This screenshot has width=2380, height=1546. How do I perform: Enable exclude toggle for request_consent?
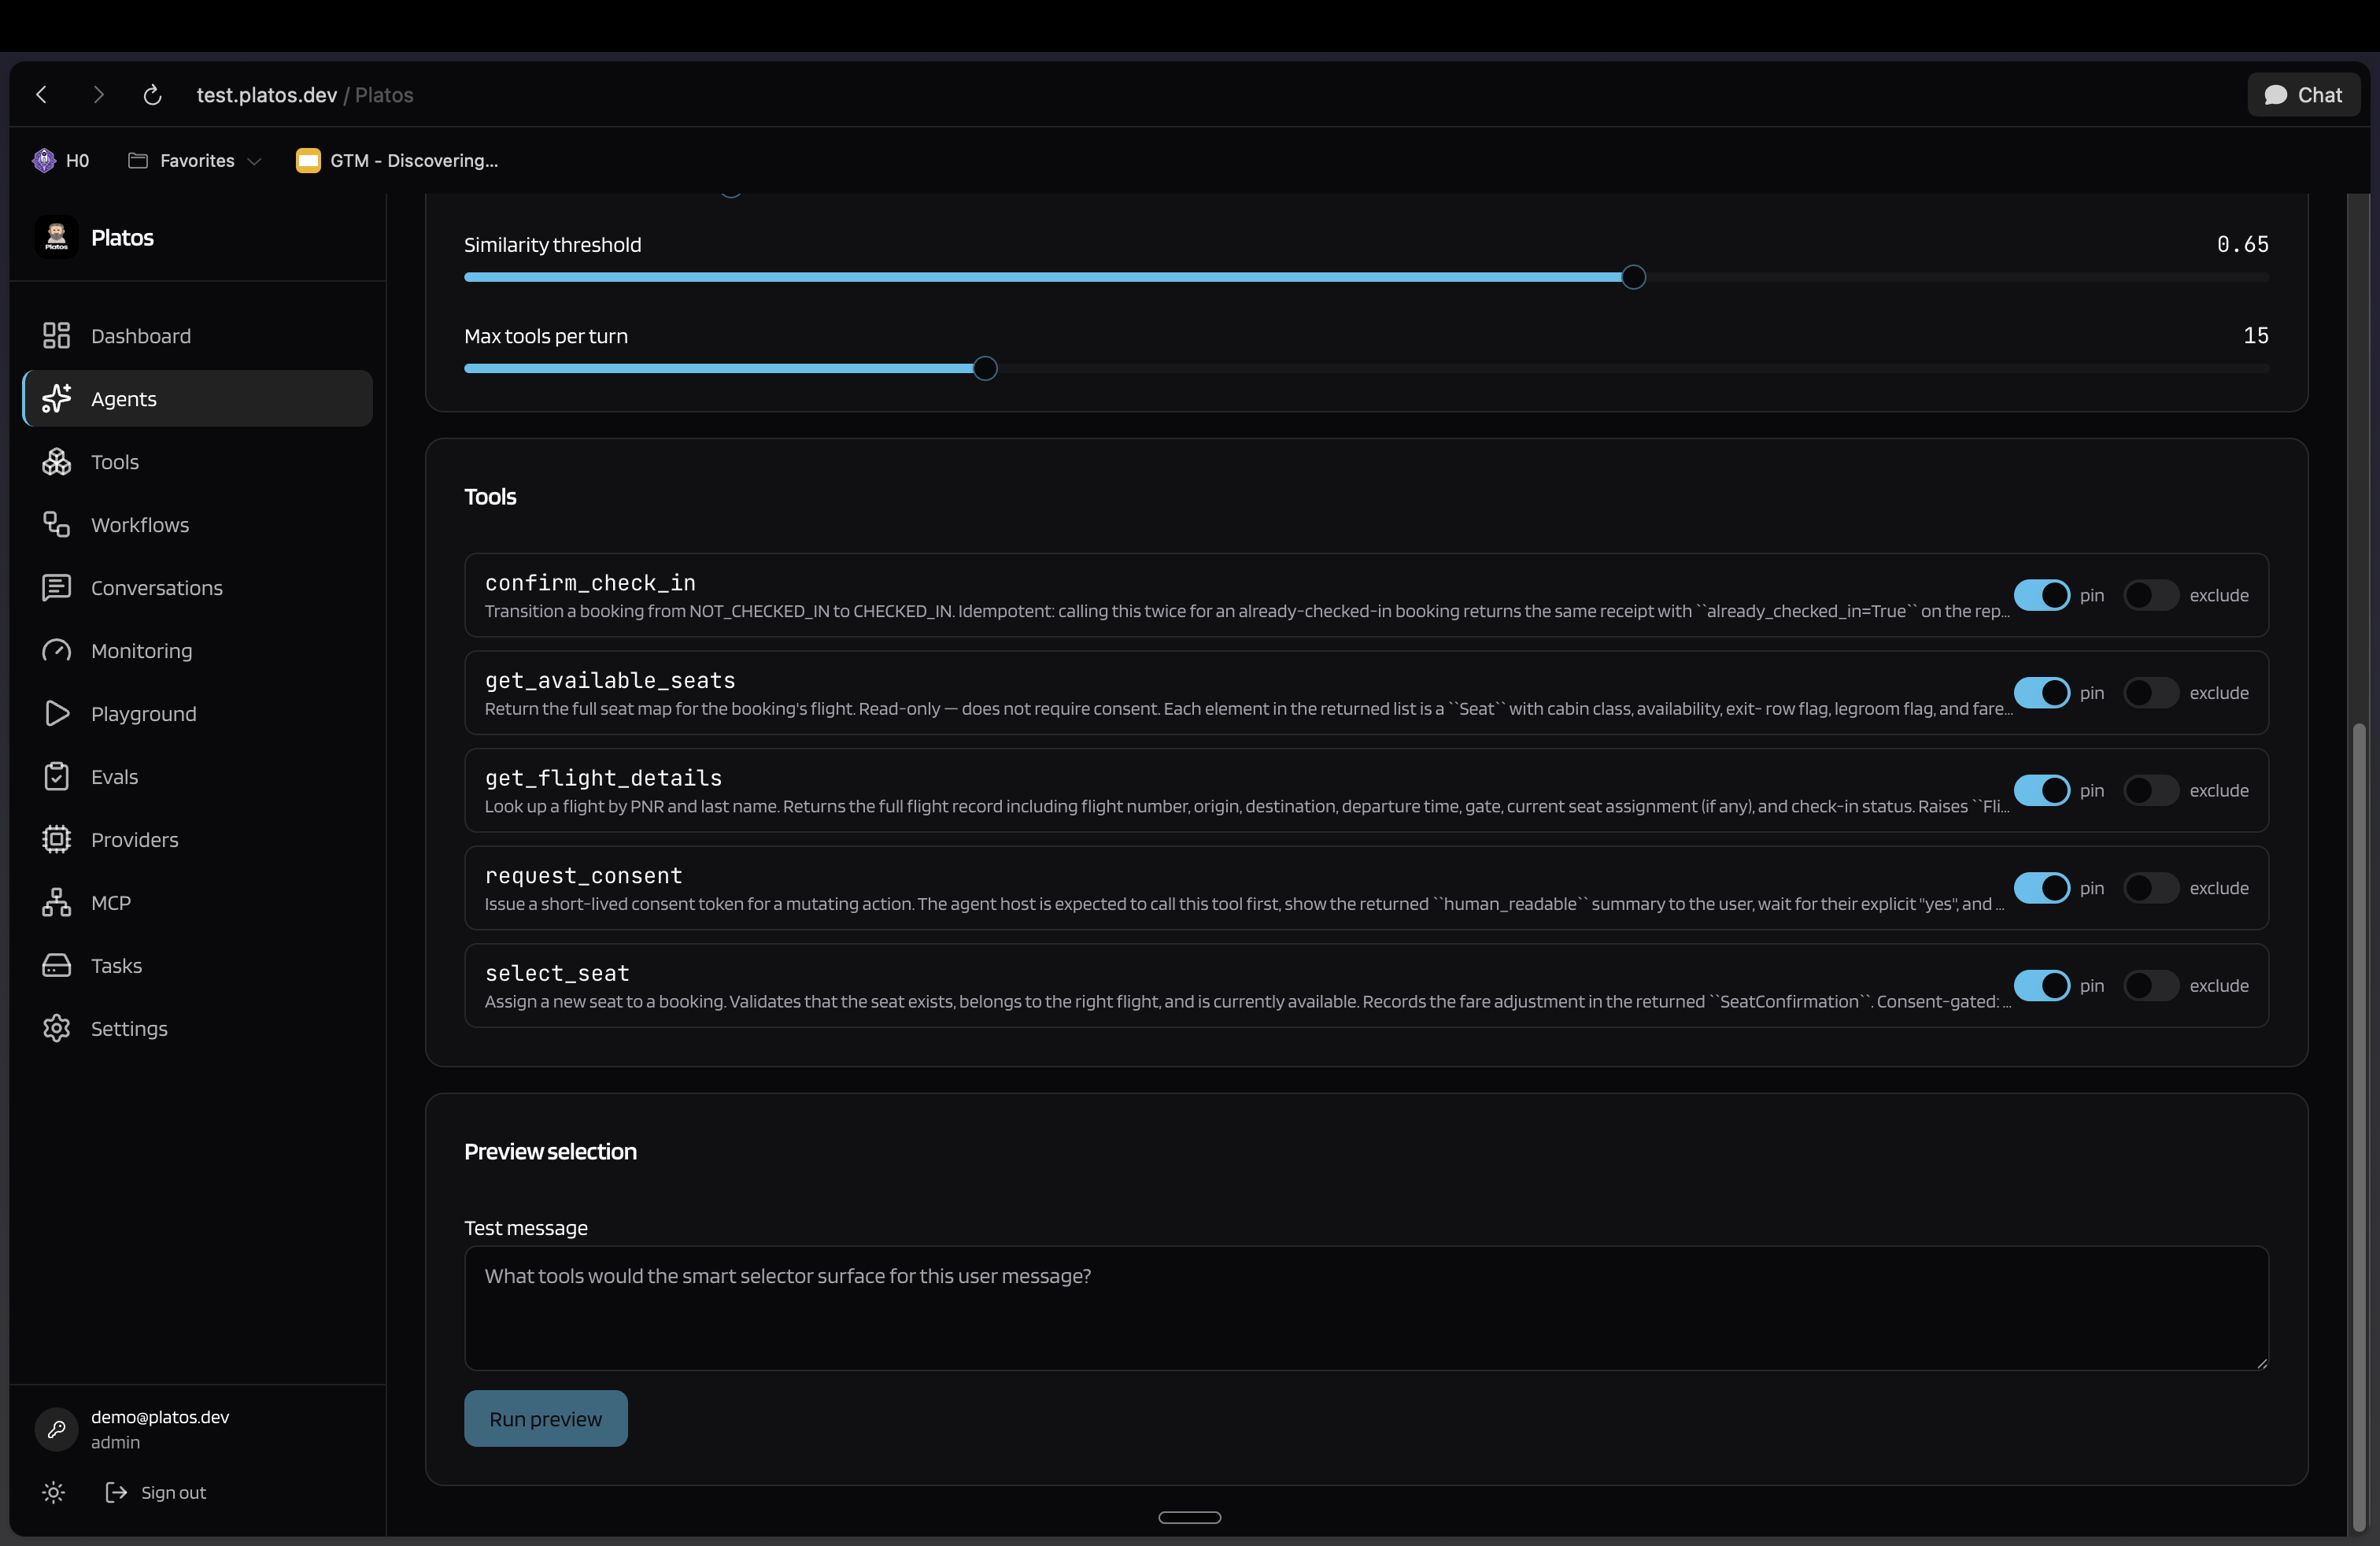tap(2150, 888)
